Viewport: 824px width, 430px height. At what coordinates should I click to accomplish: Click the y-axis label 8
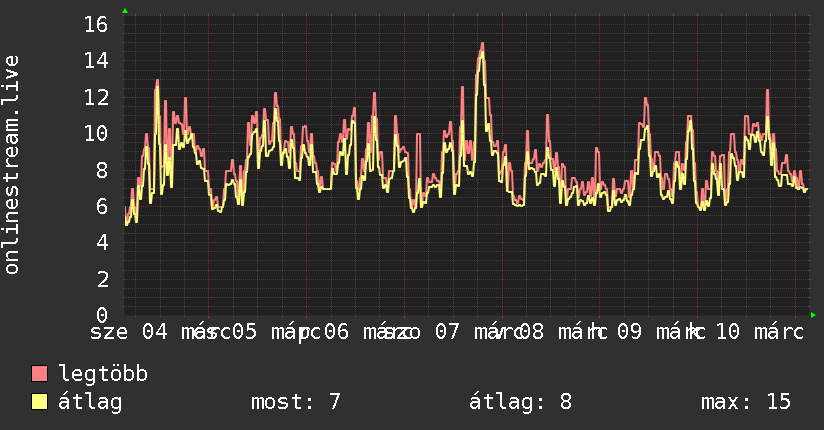click(102, 170)
